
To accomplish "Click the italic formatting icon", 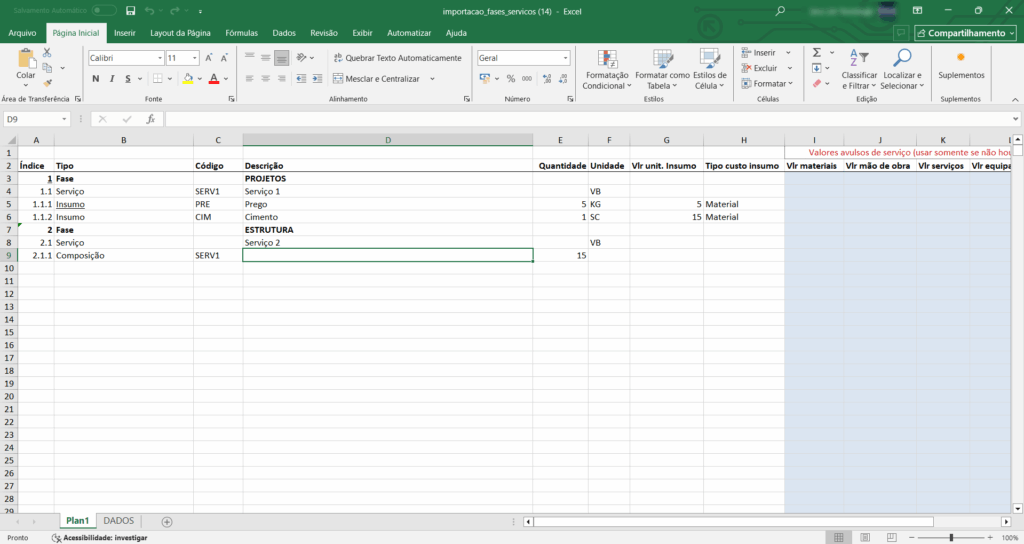I will [x=113, y=79].
